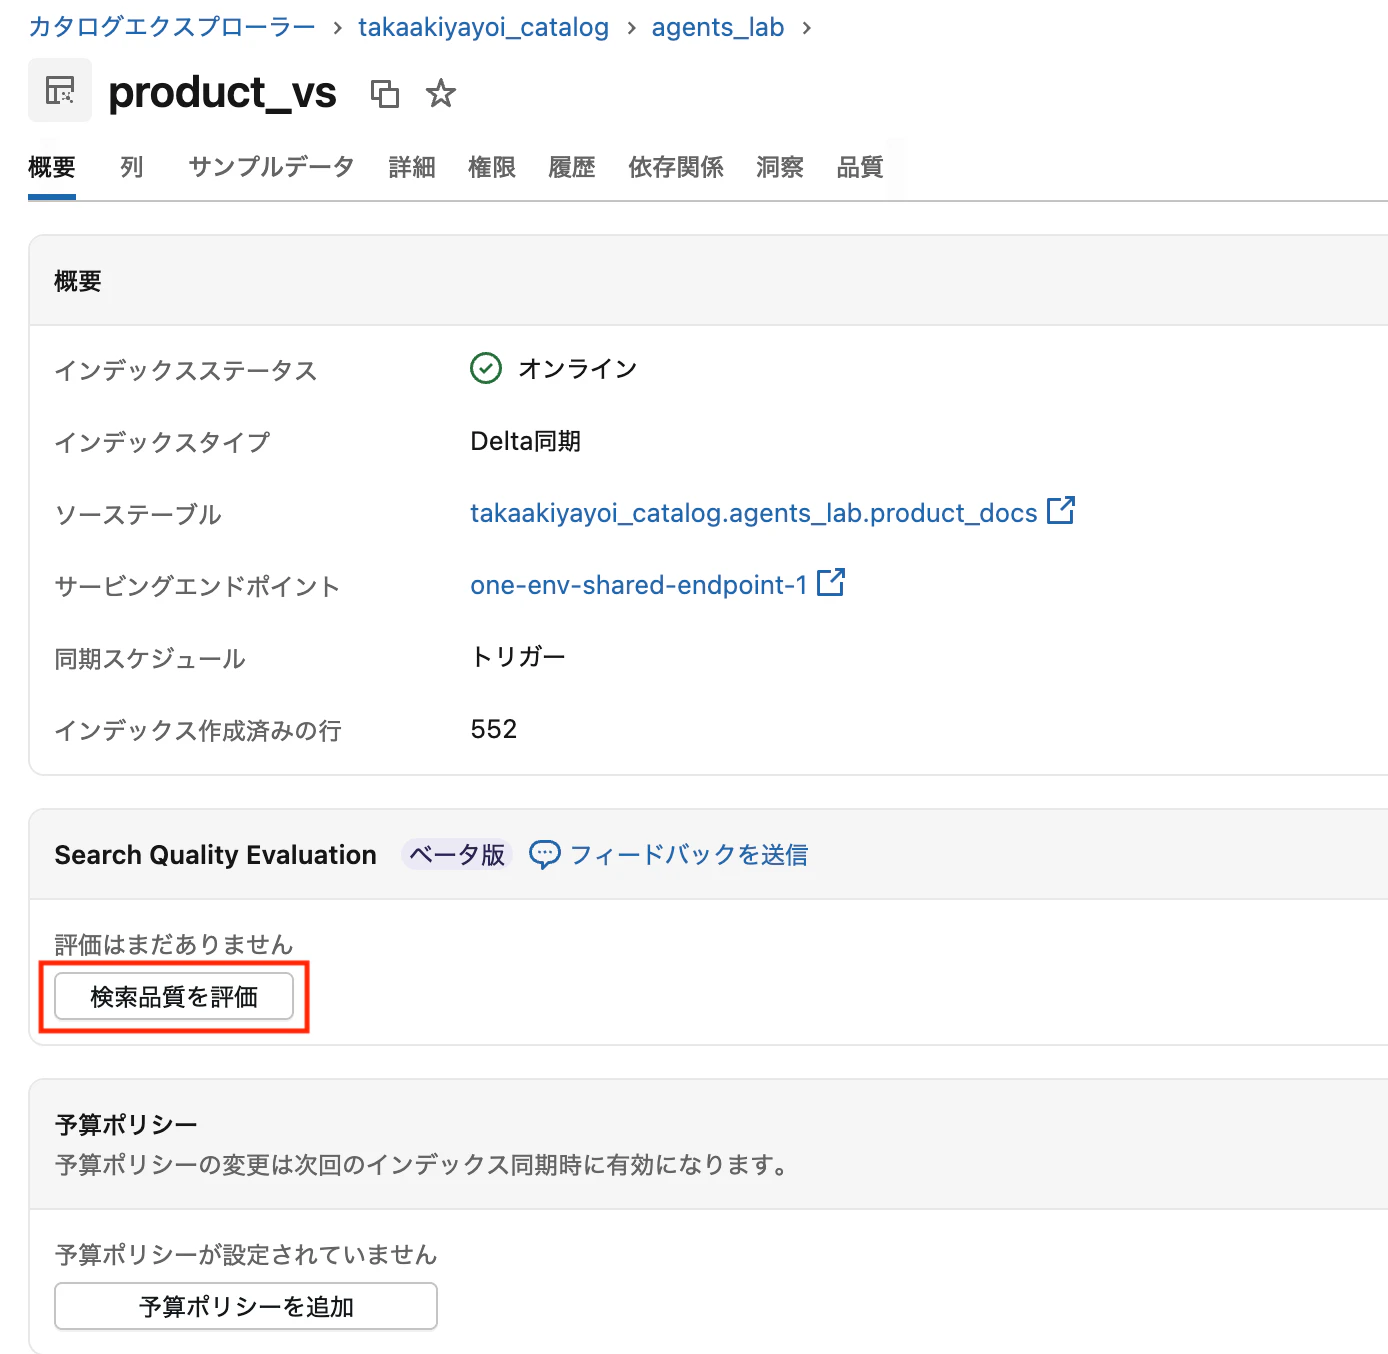This screenshot has width=1388, height=1354.
Task: Click the フィードバックを送信 link
Action: tap(689, 854)
